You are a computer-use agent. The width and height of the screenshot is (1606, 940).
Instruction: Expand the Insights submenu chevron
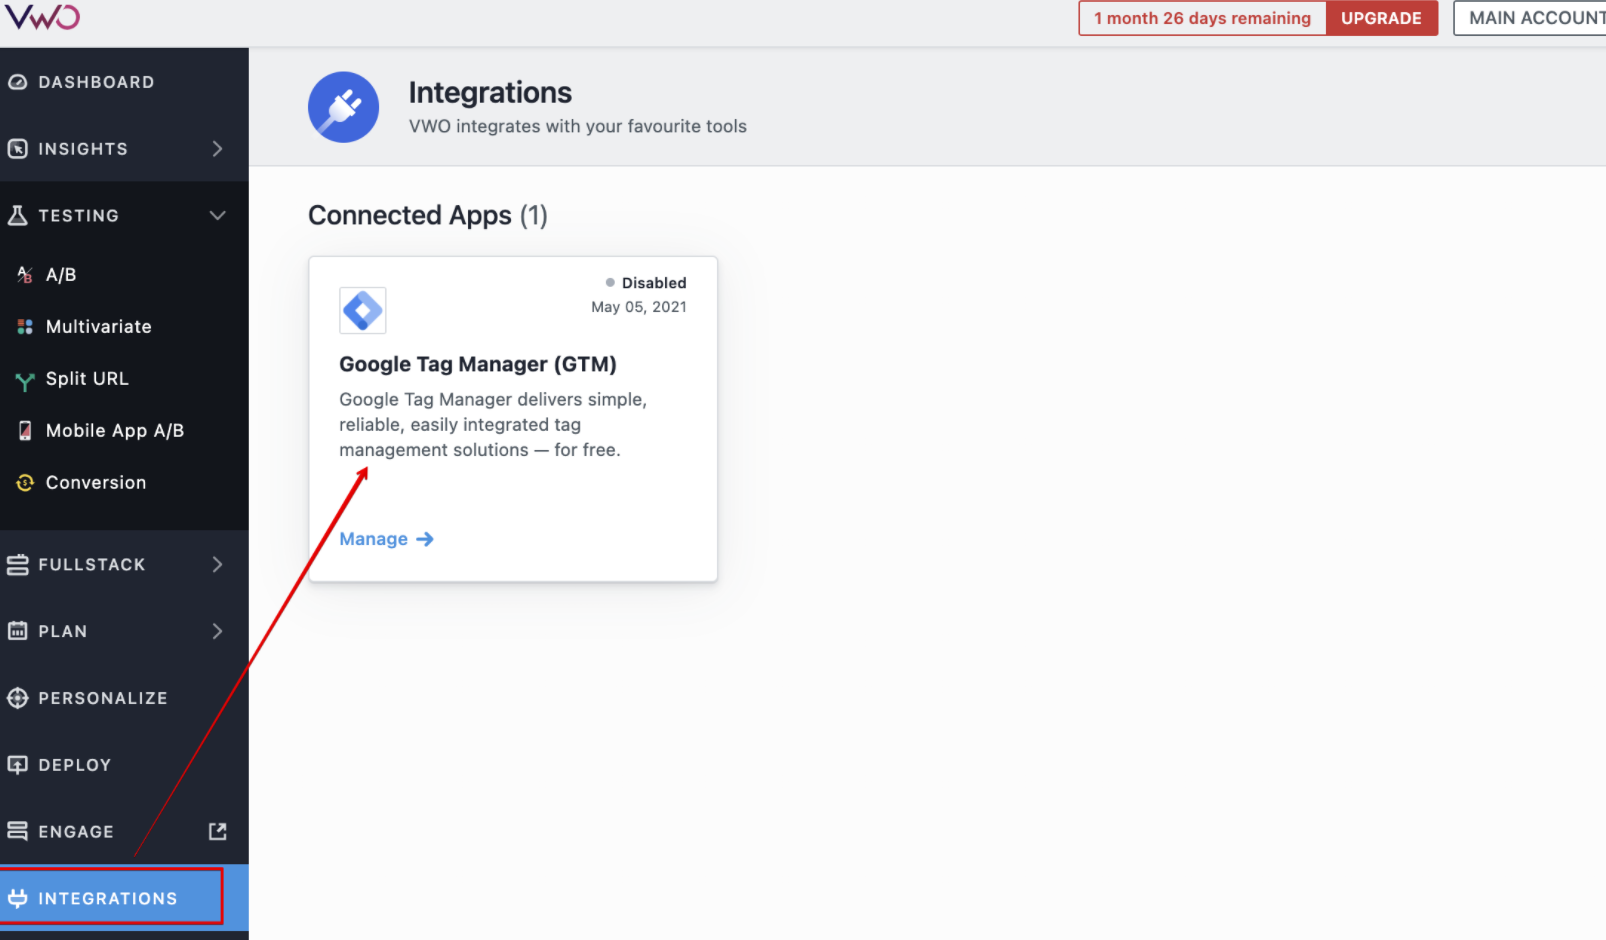tap(217, 149)
